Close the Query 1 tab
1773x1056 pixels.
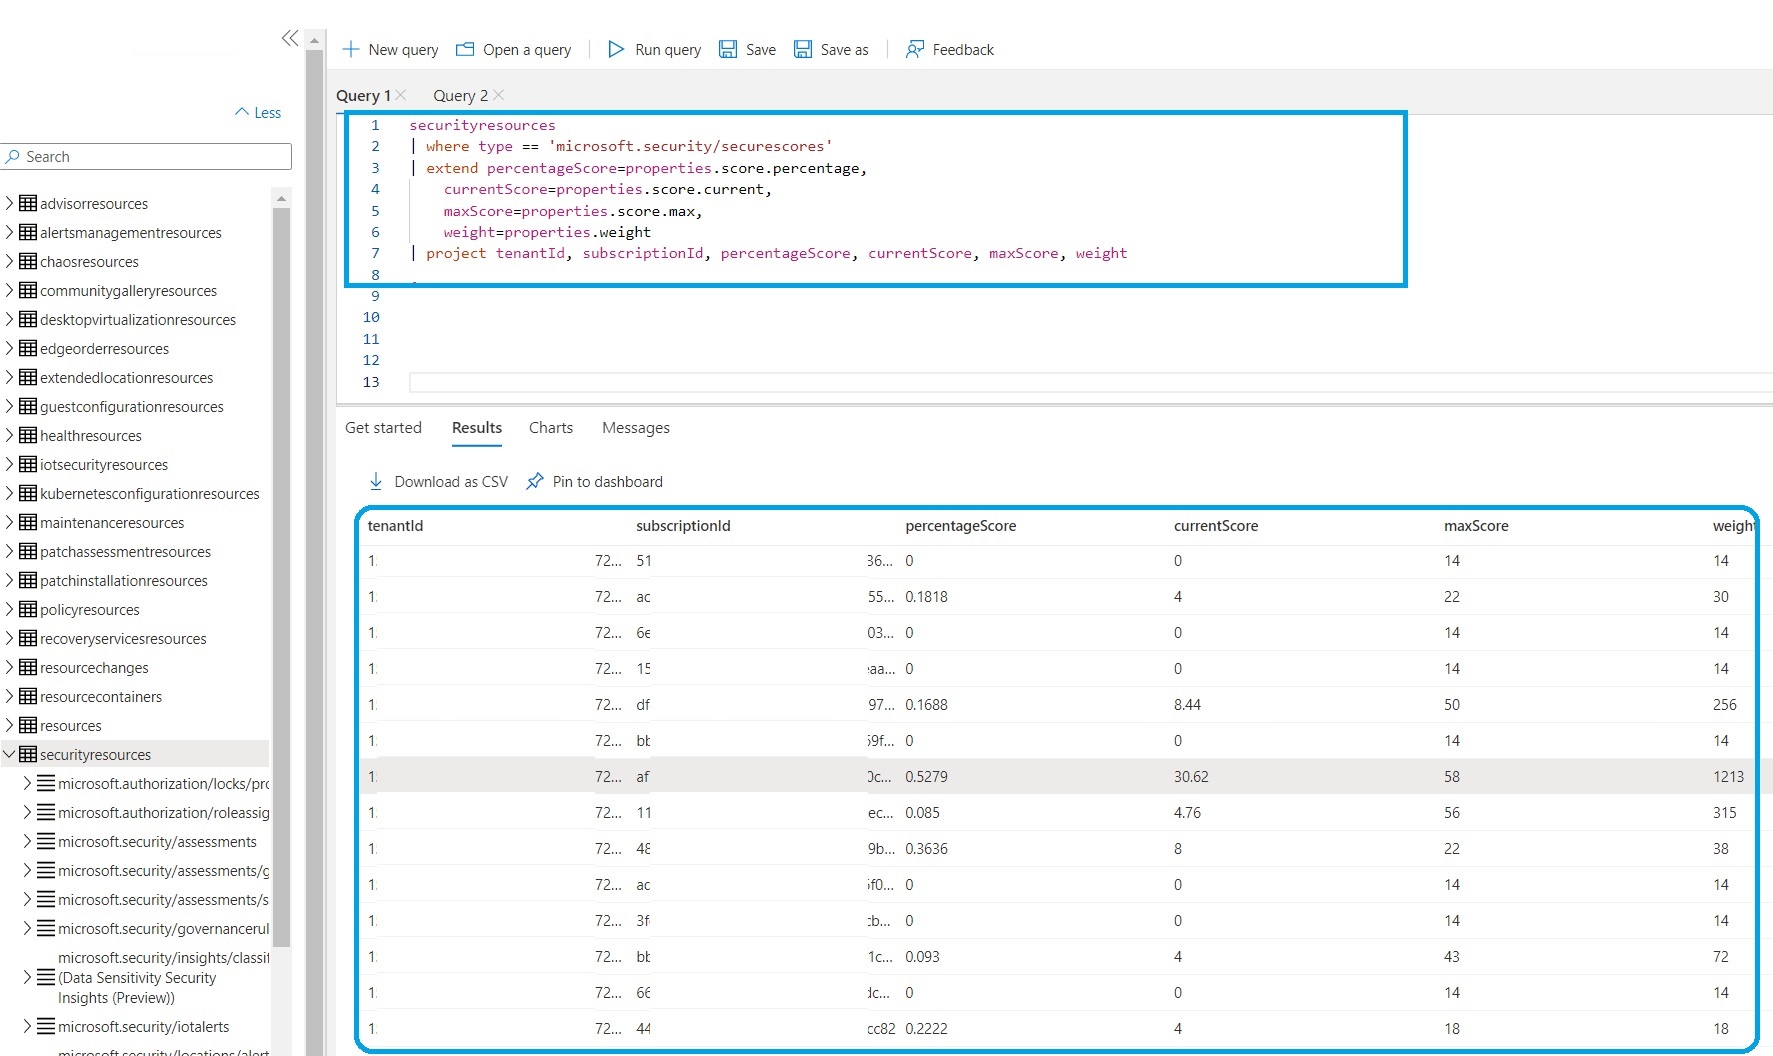pyautogui.click(x=401, y=95)
